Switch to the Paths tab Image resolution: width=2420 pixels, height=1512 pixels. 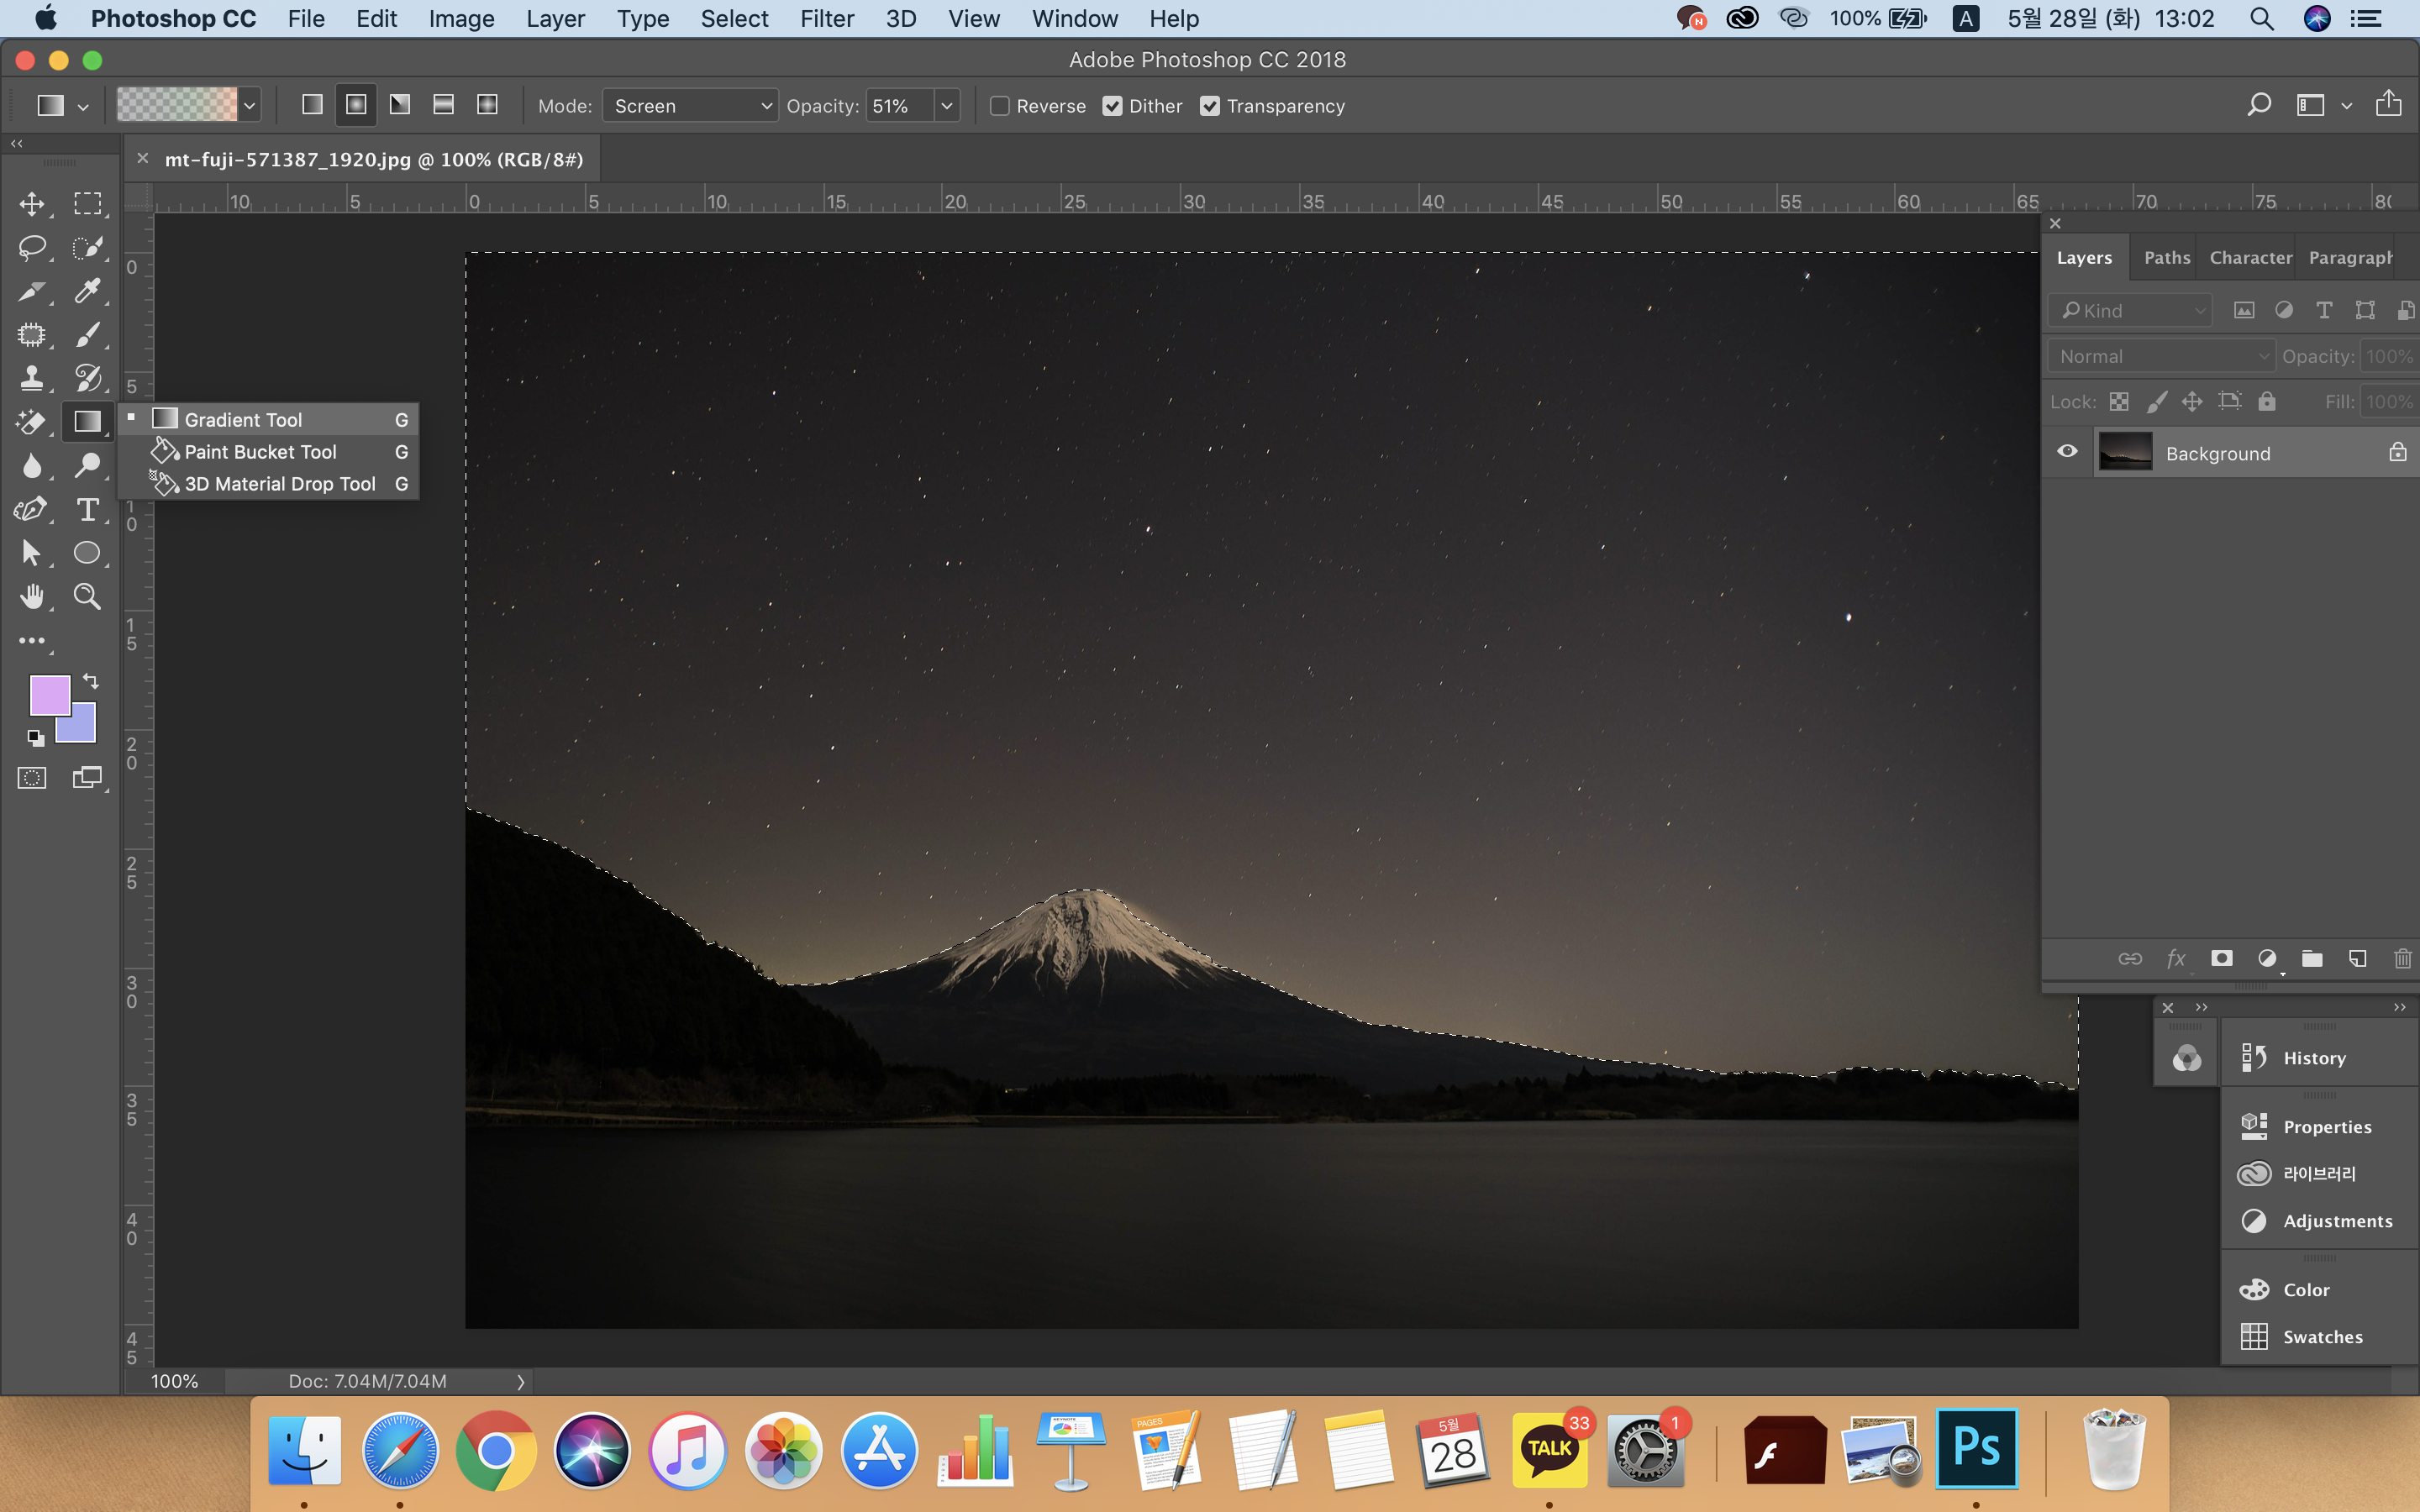tap(2167, 258)
